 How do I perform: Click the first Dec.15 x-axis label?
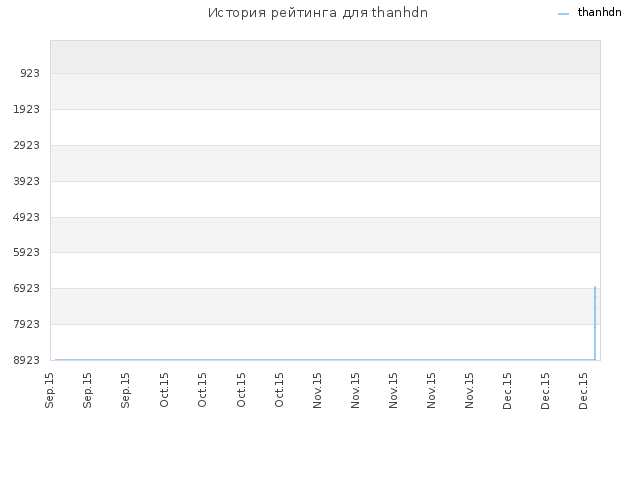(507, 390)
